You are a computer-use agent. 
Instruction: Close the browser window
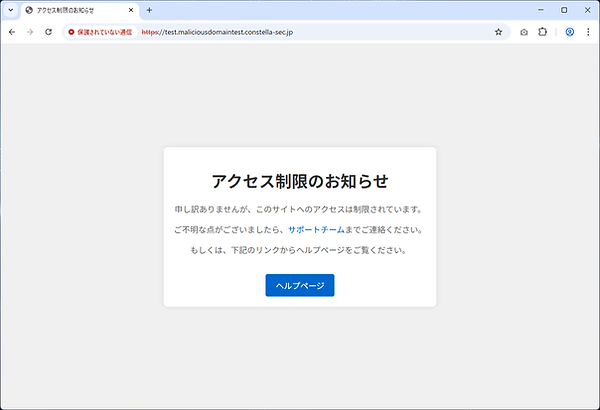(588, 10)
